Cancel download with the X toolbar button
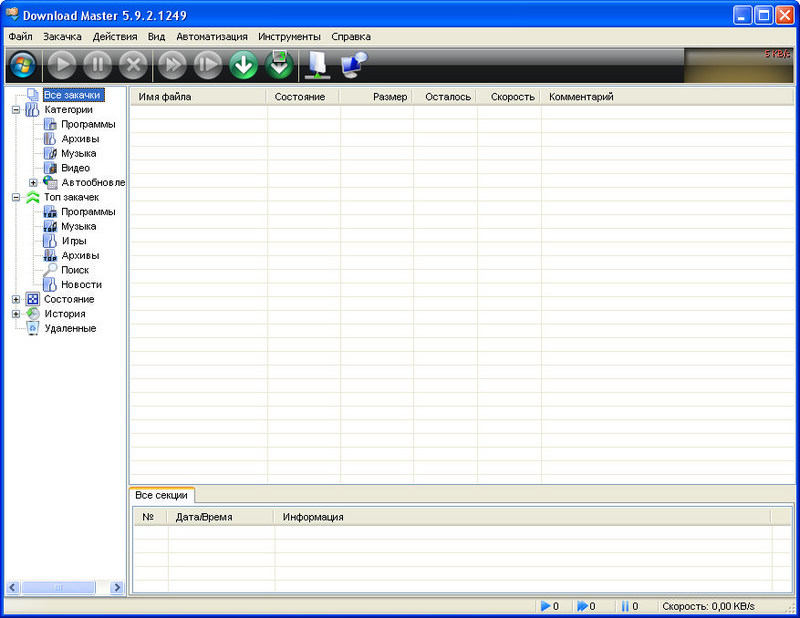Screen dimensions: 800x618 pos(133,65)
